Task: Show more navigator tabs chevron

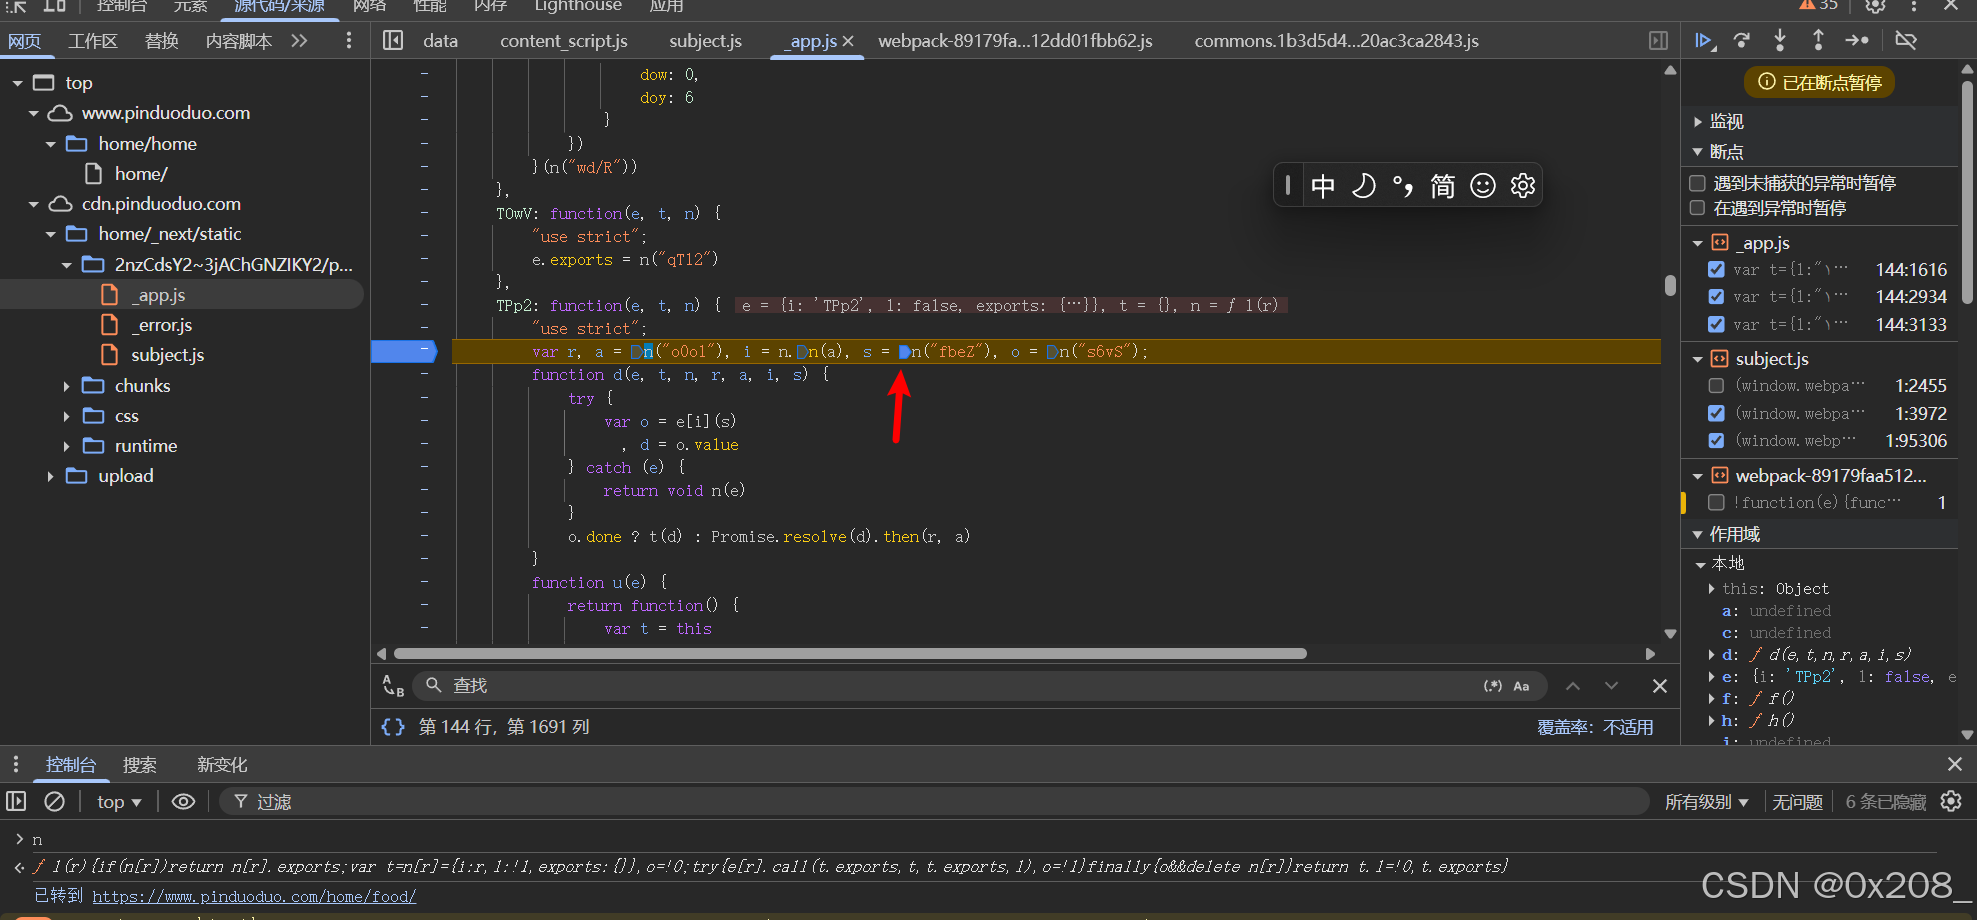Action: [x=299, y=40]
